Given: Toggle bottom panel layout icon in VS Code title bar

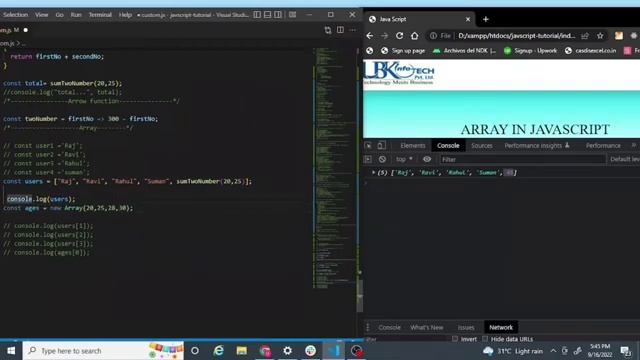Looking at the screenshot, I should [x=267, y=15].
